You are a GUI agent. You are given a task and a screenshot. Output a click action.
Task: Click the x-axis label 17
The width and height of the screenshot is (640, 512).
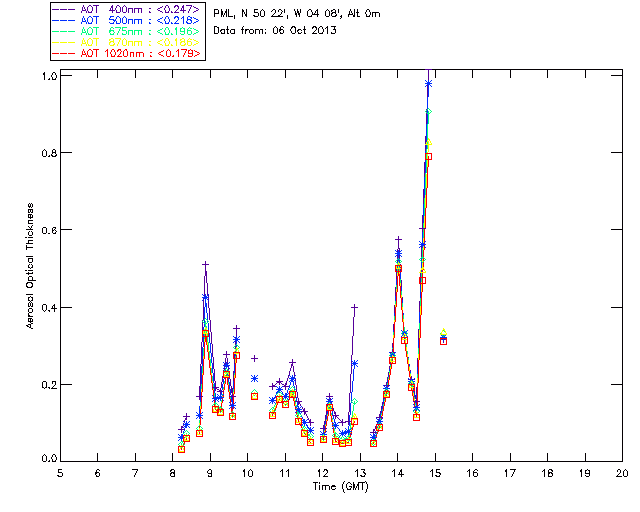pyautogui.click(x=510, y=473)
